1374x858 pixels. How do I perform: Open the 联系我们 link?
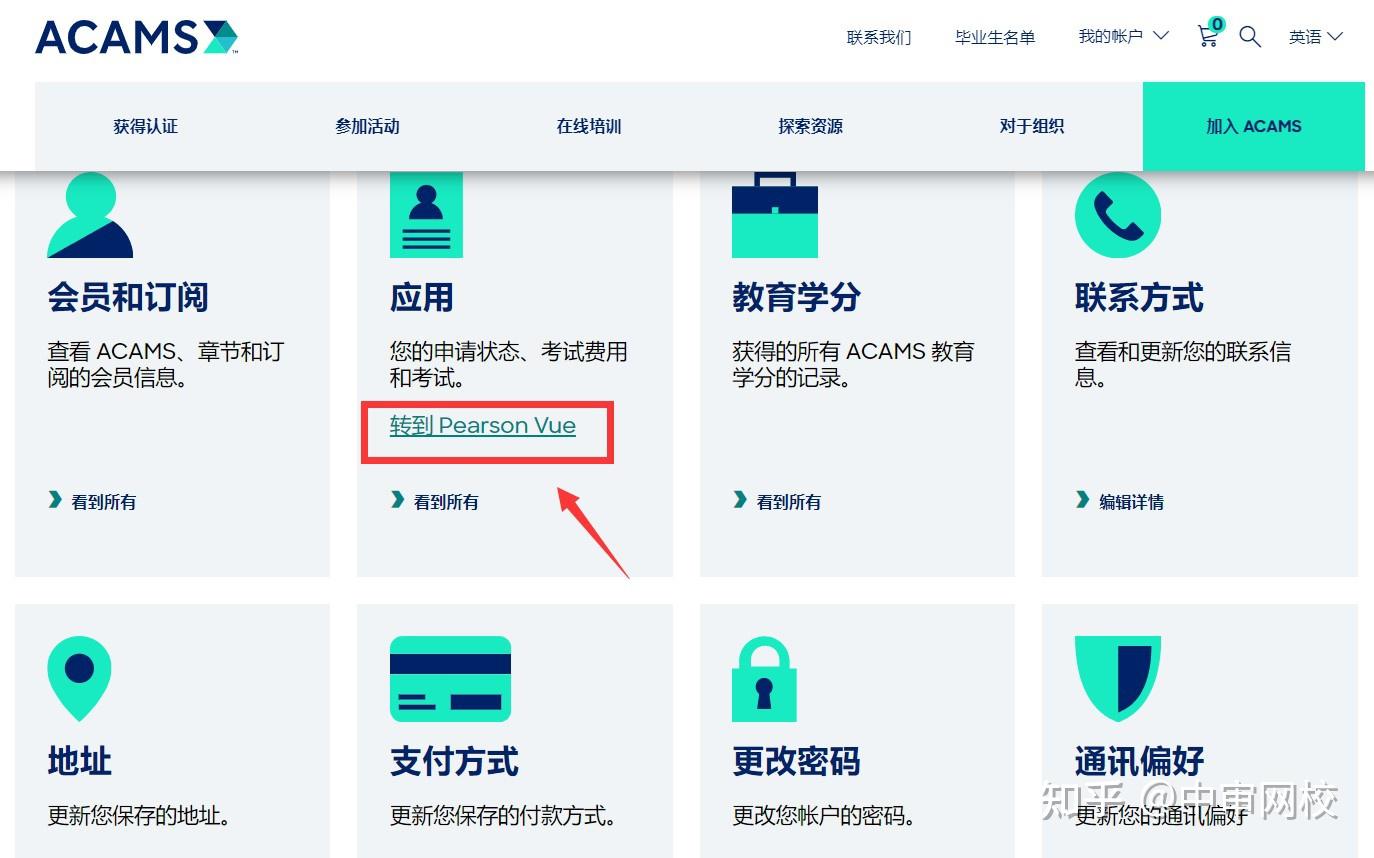pyautogui.click(x=879, y=37)
